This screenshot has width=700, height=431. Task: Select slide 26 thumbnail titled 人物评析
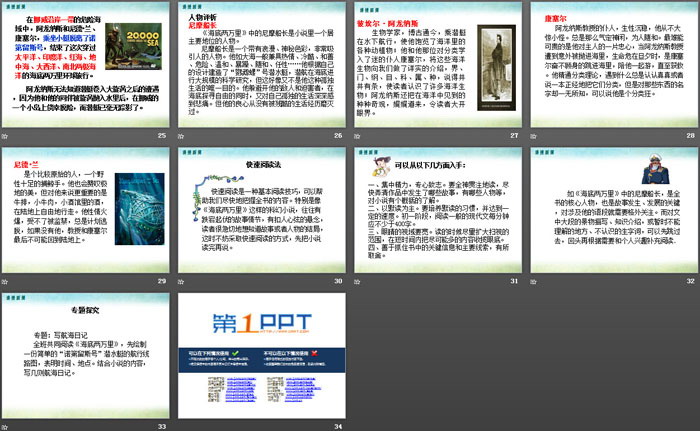pyautogui.click(x=262, y=64)
